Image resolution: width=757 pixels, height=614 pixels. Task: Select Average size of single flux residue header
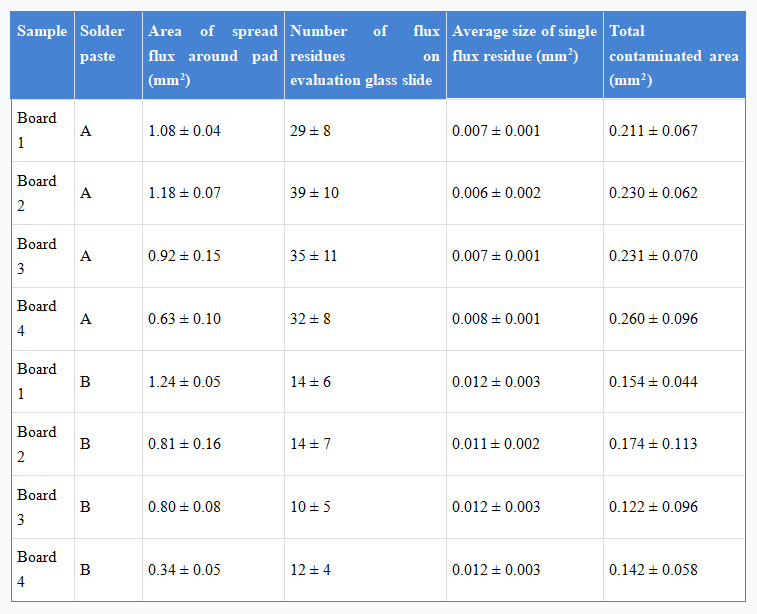[x=524, y=44]
